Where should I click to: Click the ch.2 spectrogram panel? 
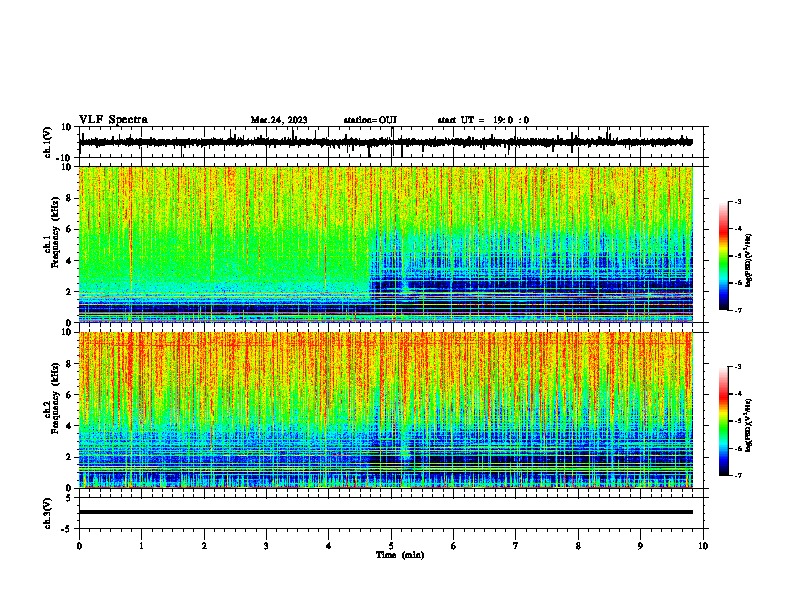[386, 410]
